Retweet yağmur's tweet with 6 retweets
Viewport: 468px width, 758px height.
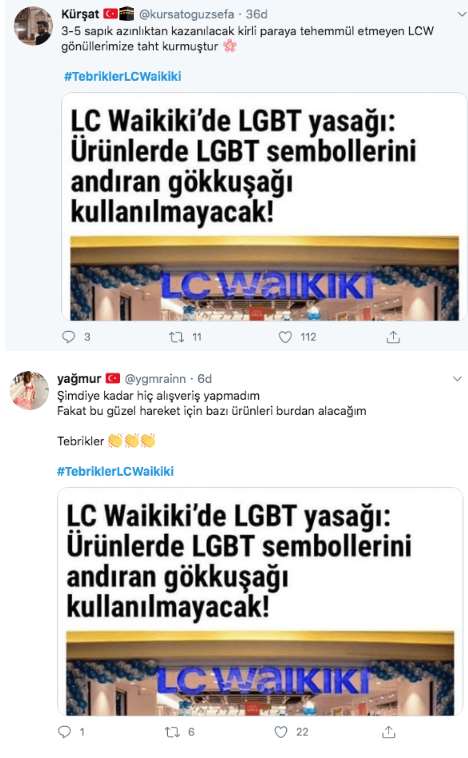click(172, 732)
